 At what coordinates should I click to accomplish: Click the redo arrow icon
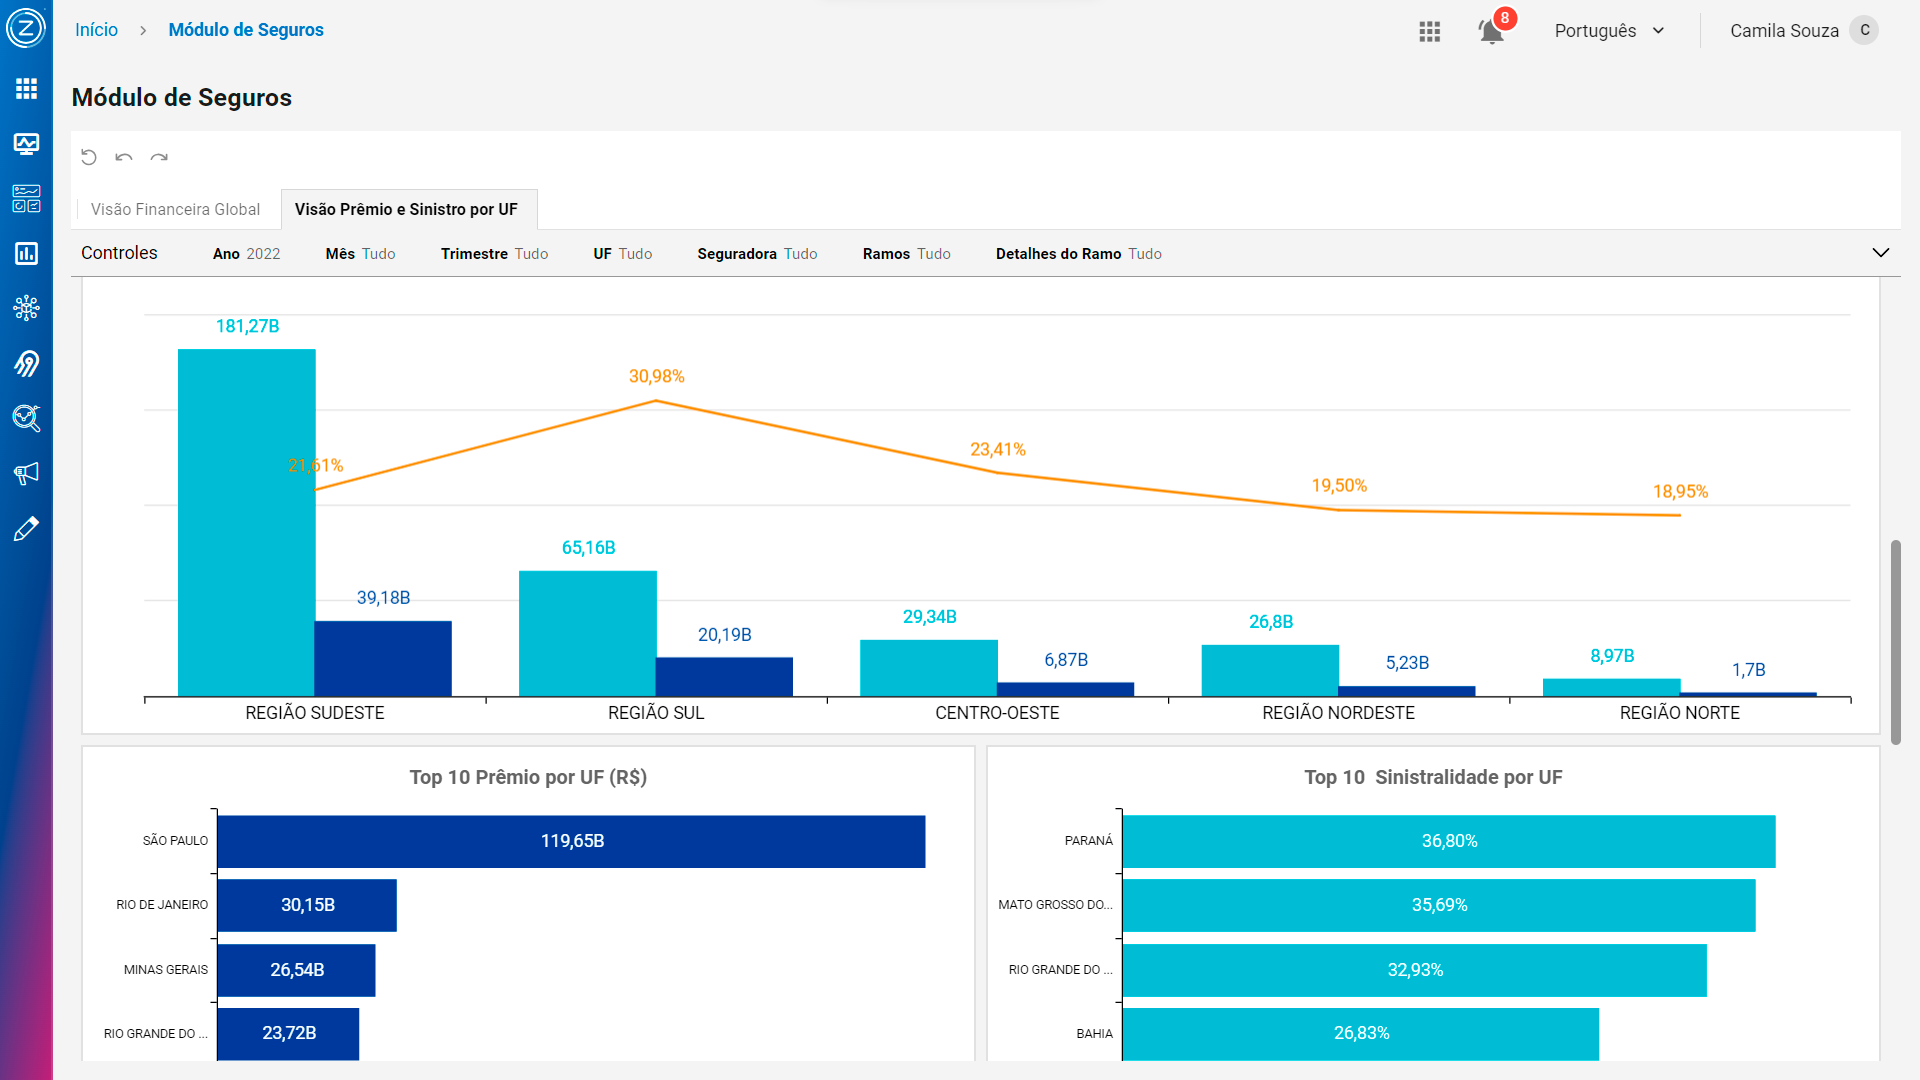159,157
